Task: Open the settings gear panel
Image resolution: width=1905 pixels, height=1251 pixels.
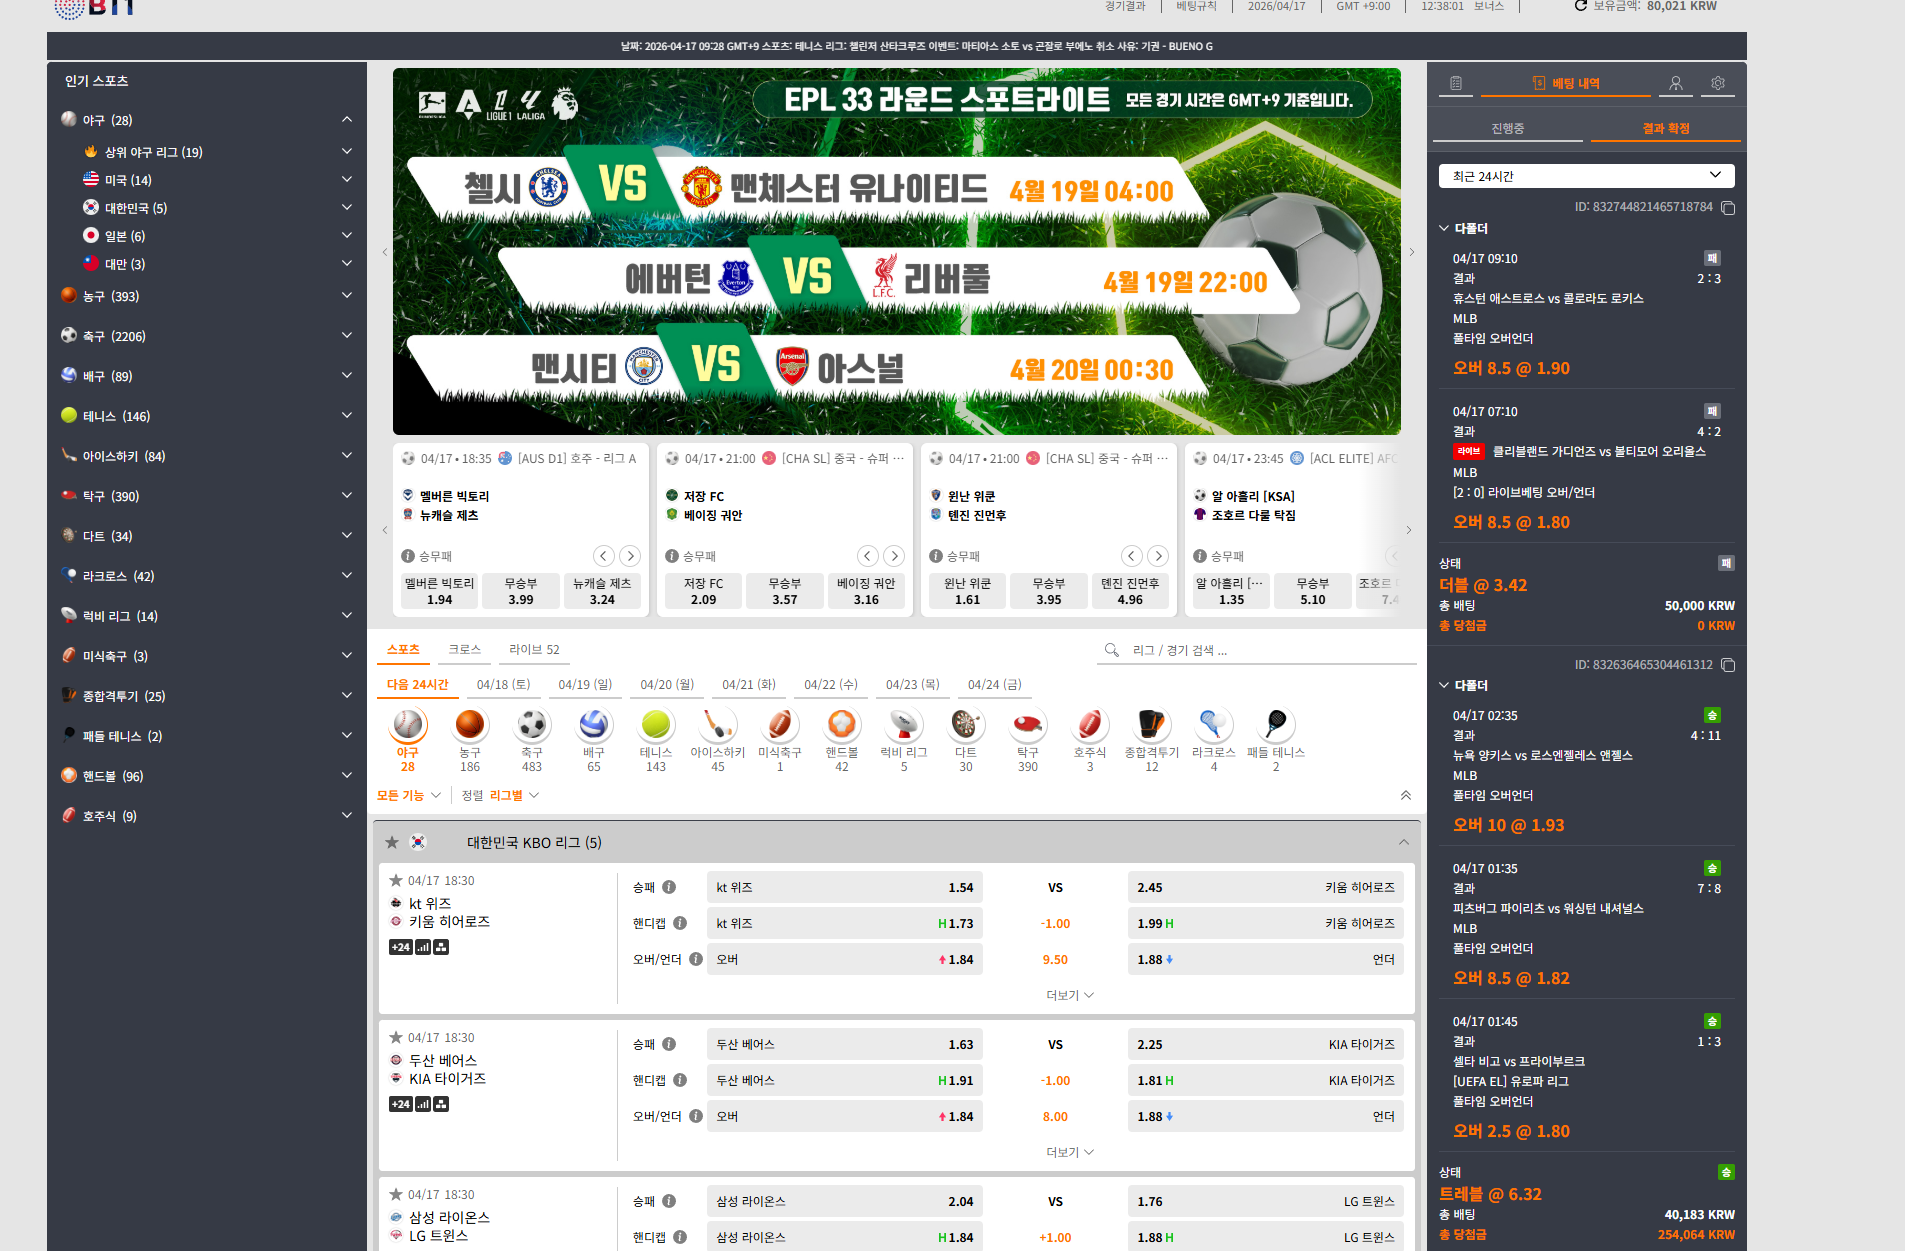Action: point(1718,84)
